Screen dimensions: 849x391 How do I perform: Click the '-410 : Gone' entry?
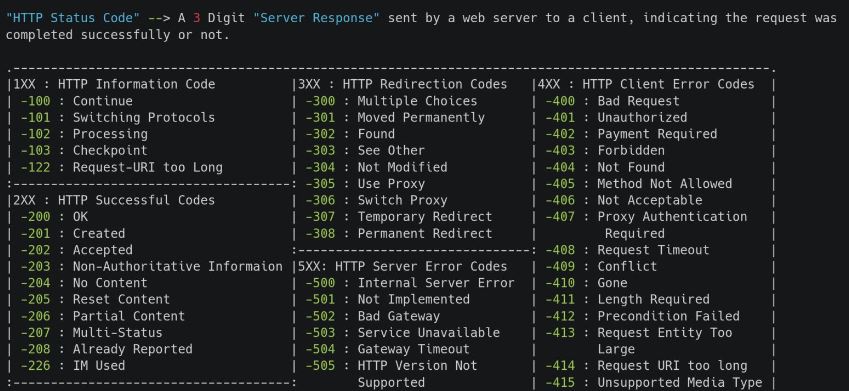point(586,283)
